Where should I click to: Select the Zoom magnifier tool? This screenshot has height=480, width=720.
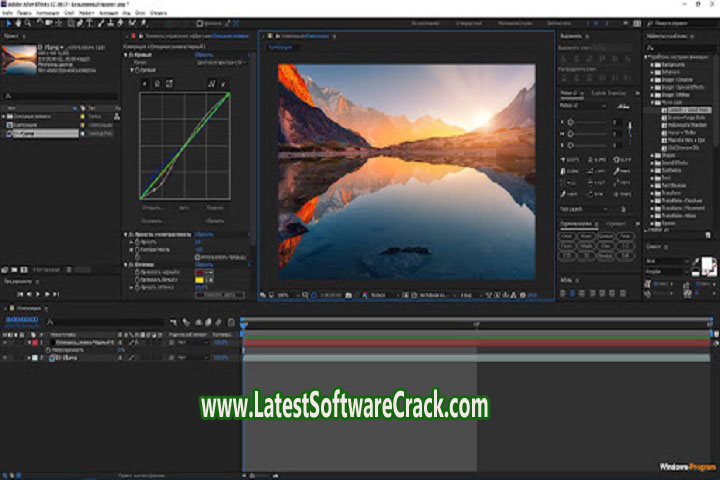coord(27,22)
